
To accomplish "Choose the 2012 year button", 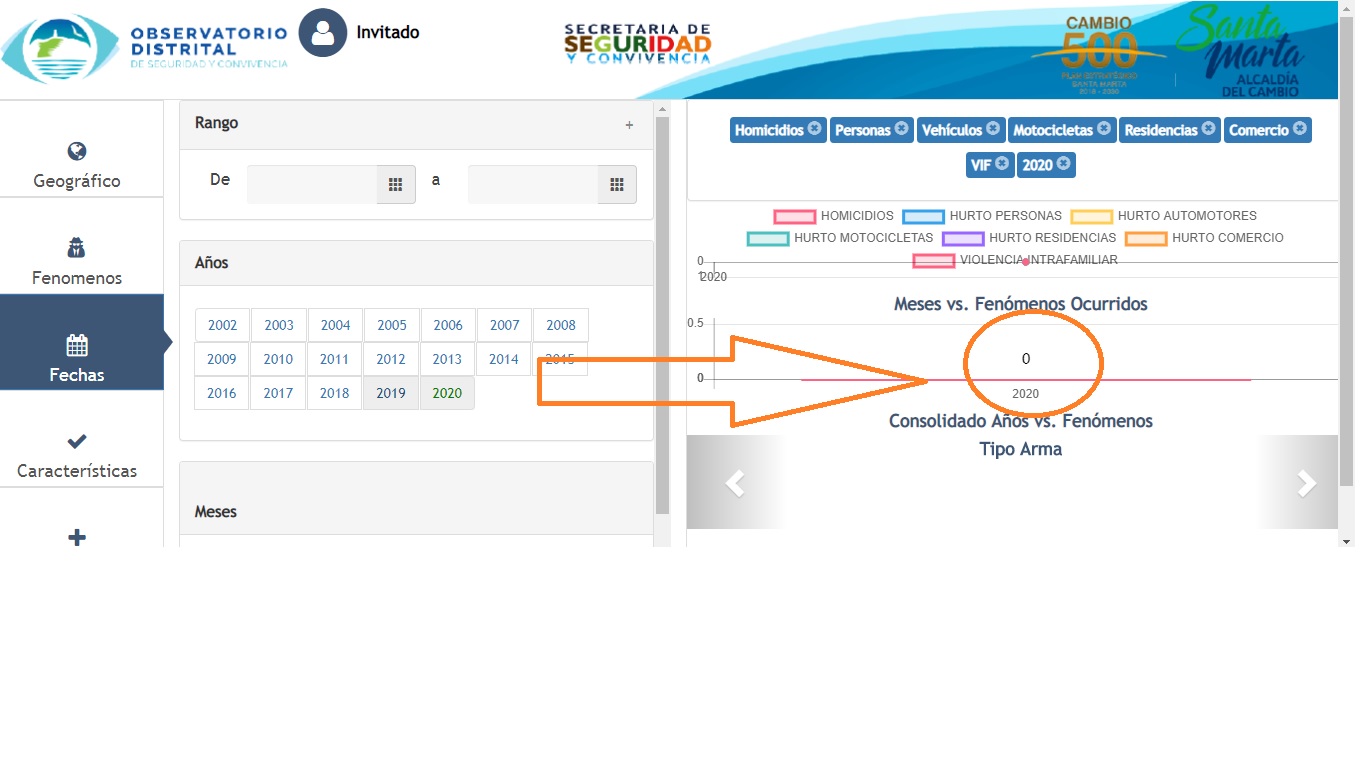I will [x=391, y=359].
